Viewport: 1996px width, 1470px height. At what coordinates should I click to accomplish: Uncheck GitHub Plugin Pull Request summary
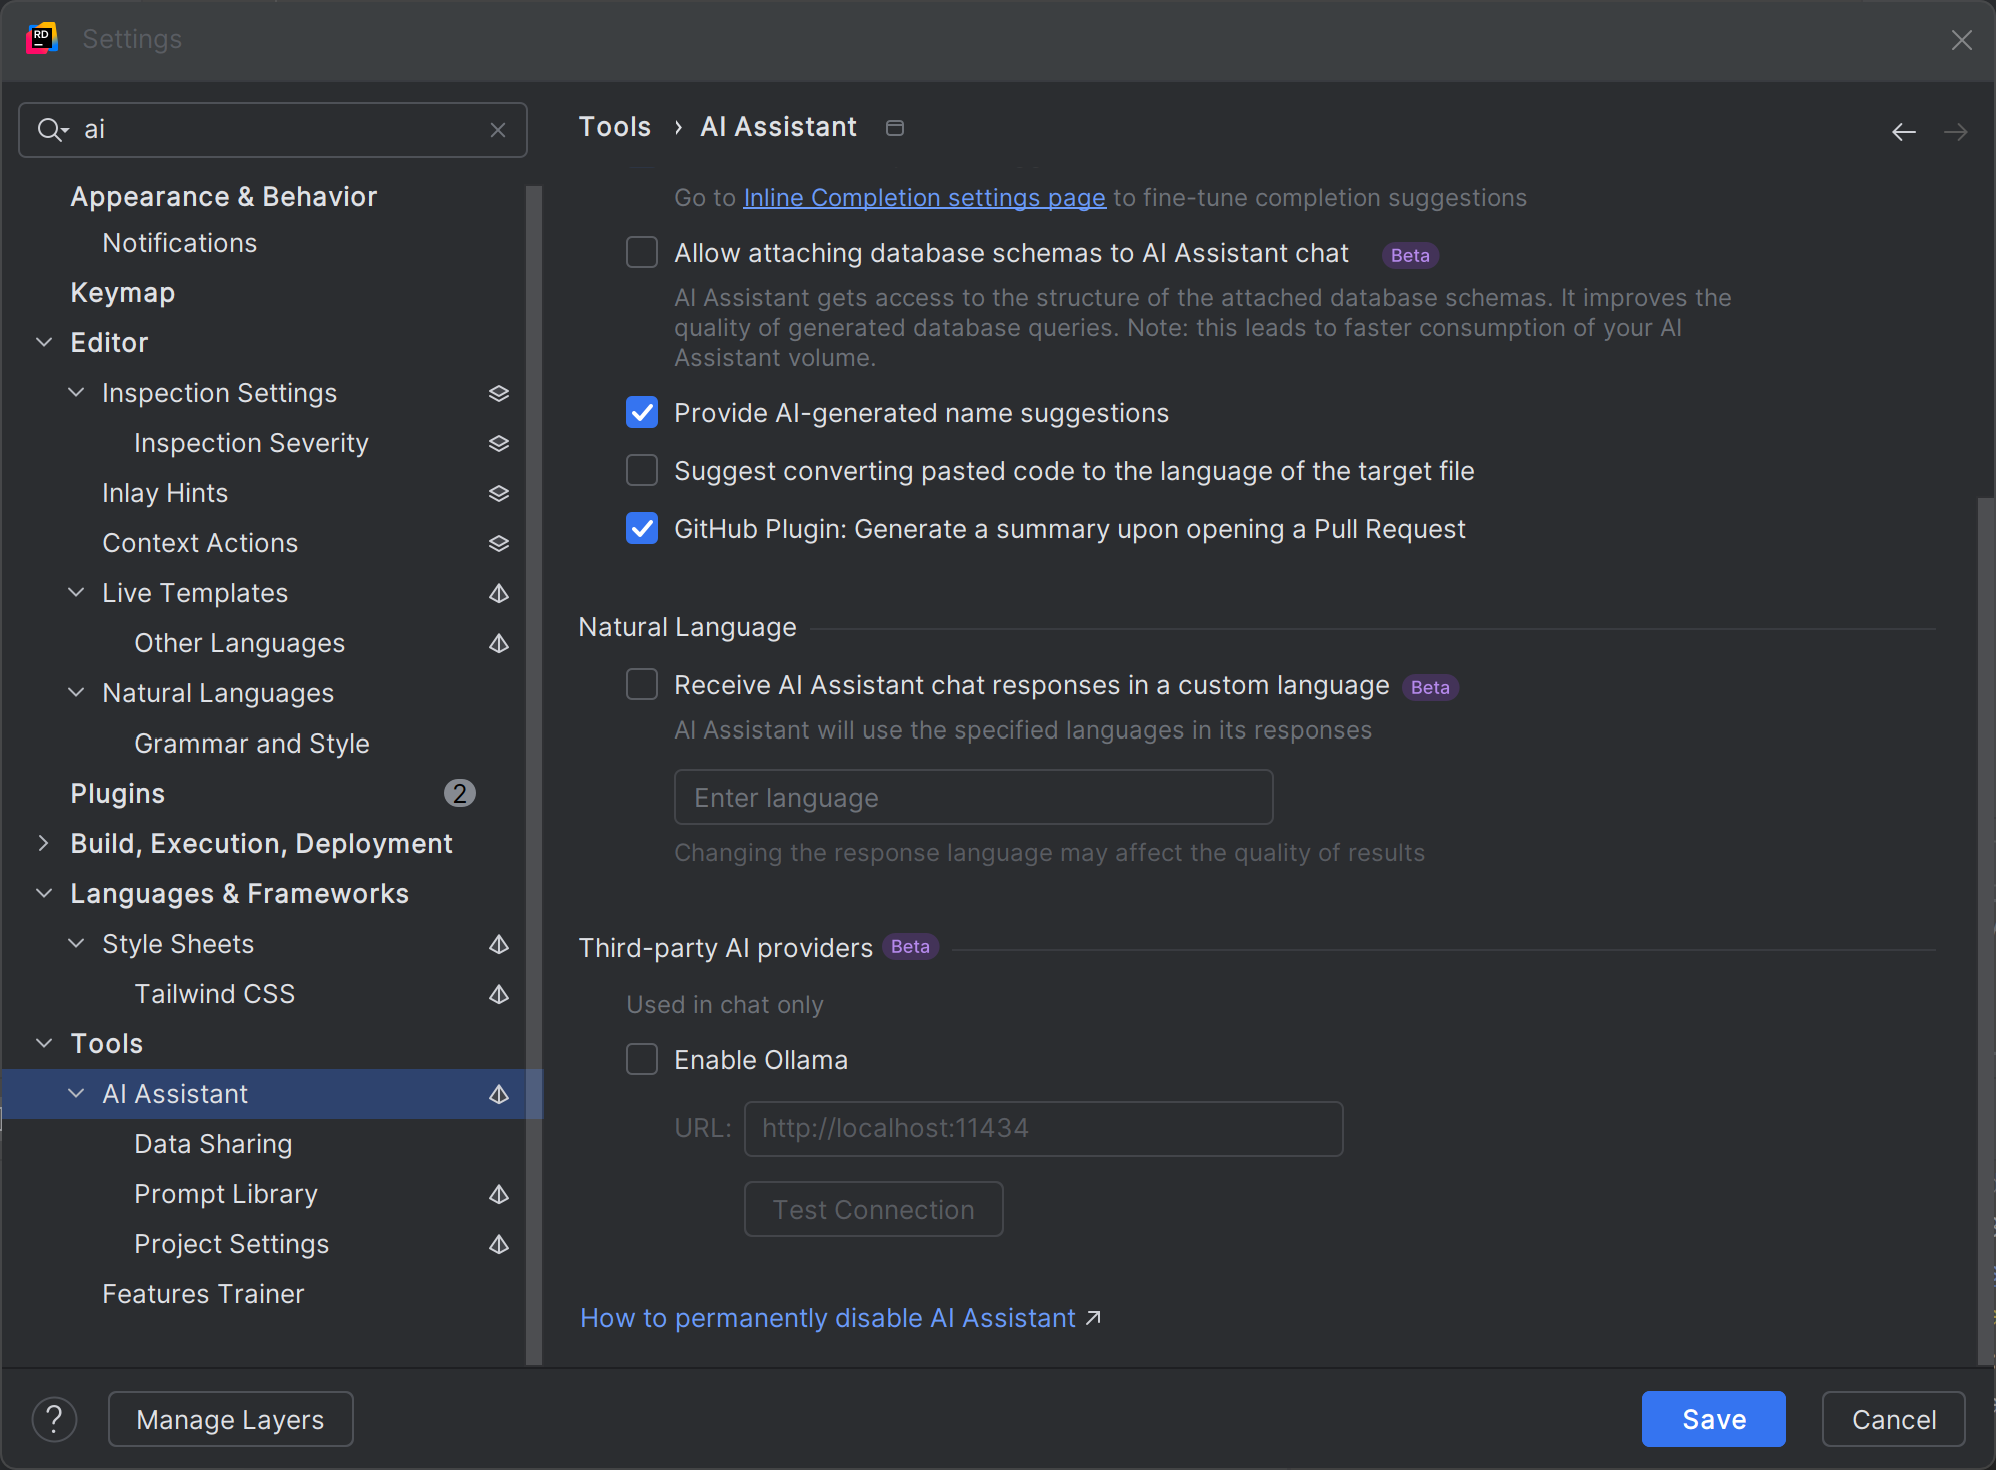[642, 528]
